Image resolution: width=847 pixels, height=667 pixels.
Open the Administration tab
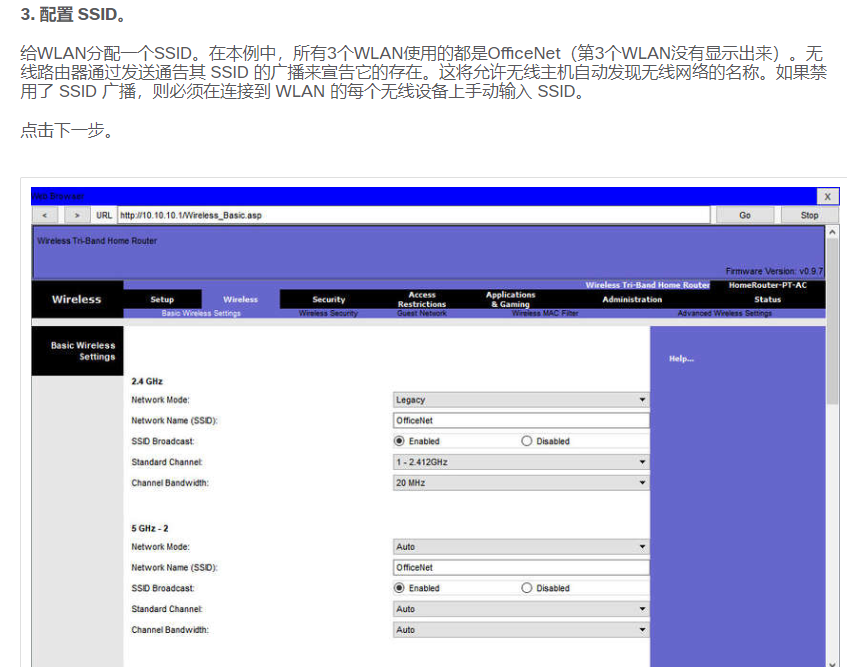coord(632,299)
